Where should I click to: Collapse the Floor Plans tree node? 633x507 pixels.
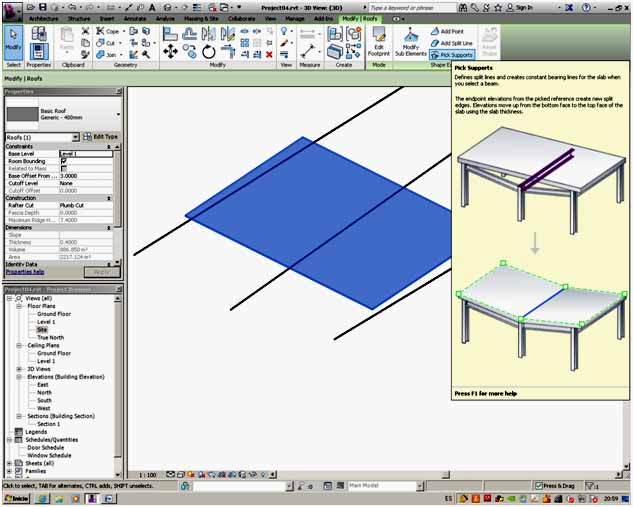click(x=19, y=306)
